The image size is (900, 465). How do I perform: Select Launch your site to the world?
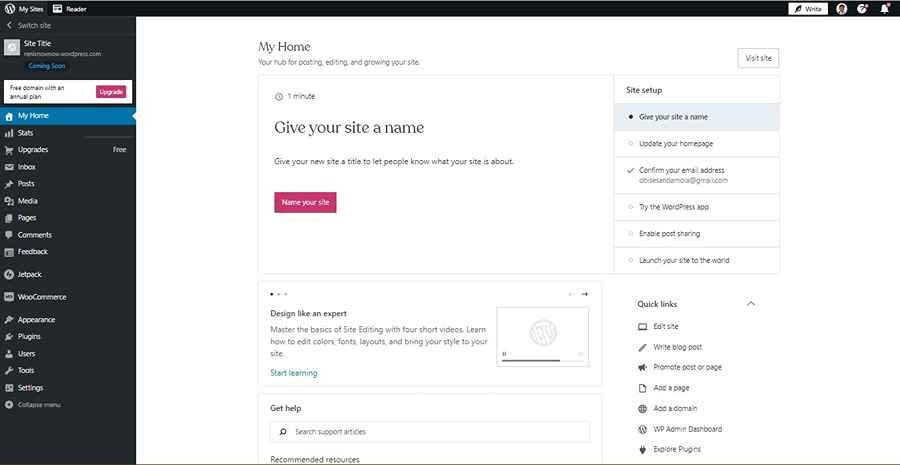(697, 260)
